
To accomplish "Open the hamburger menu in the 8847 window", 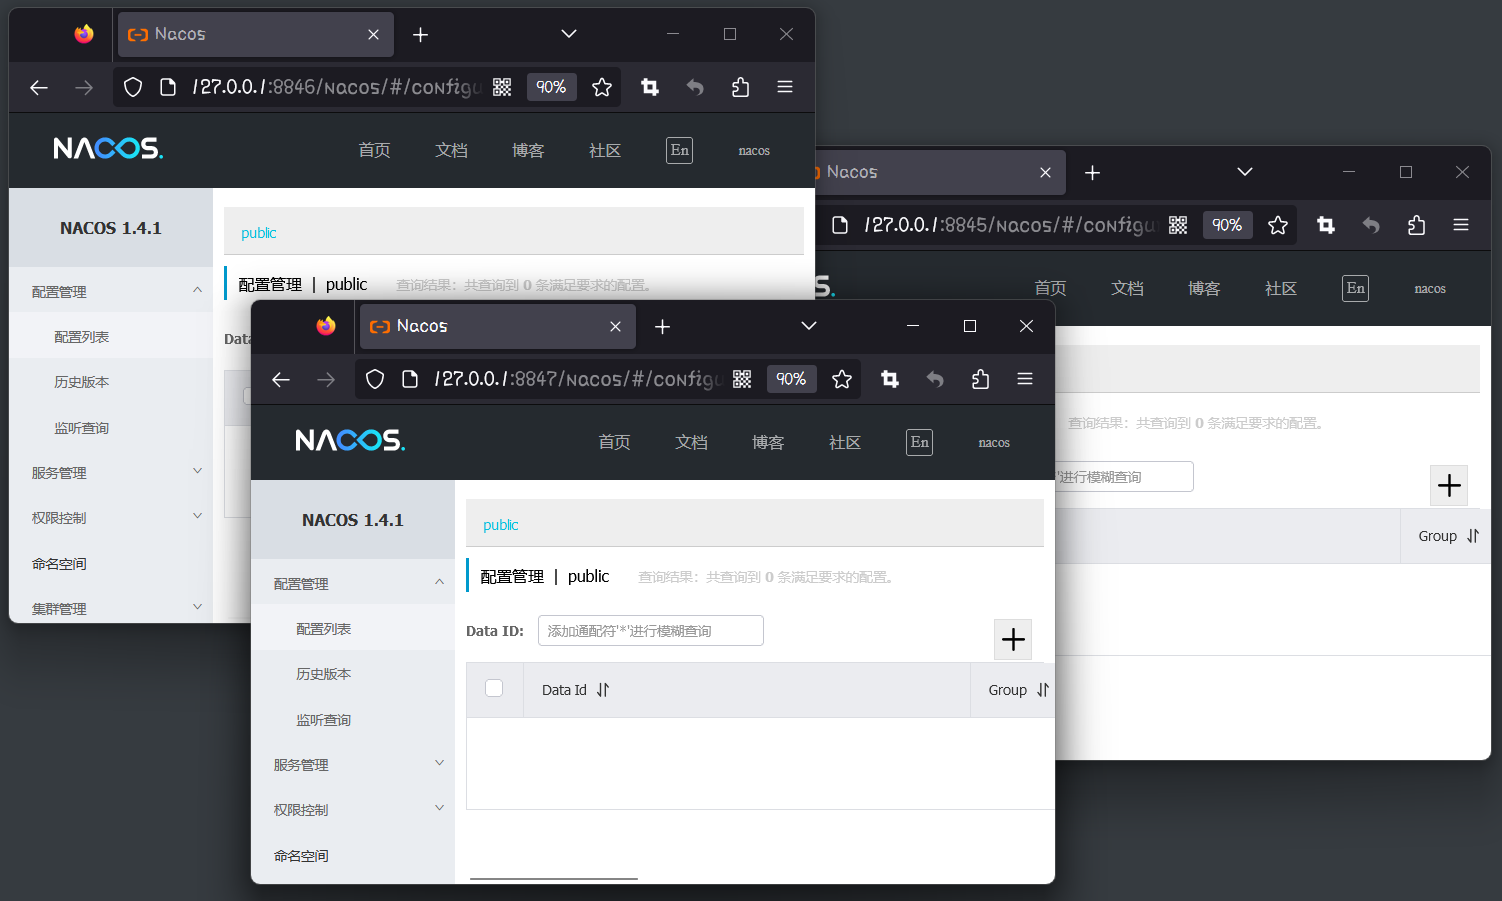I will click(x=1025, y=379).
